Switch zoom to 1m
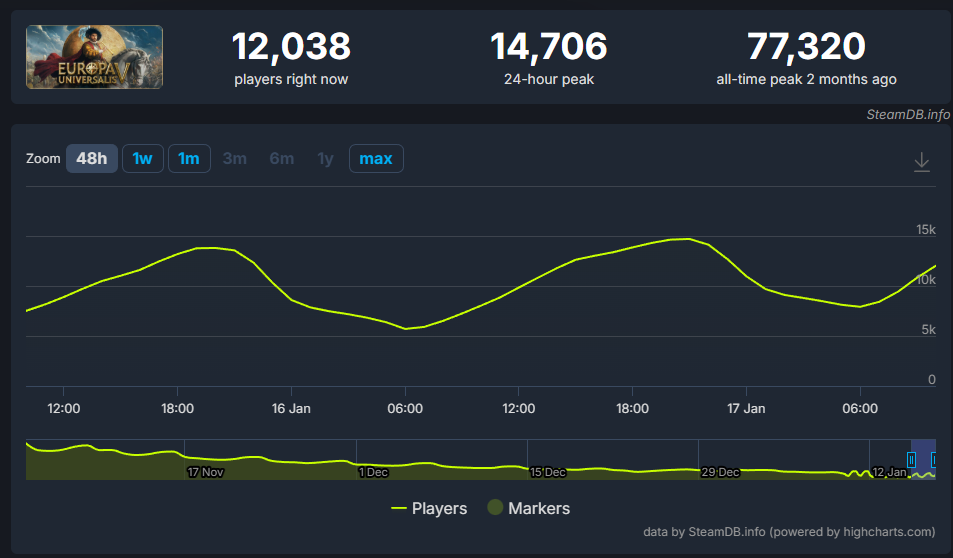The width and height of the screenshot is (953, 558). pos(189,158)
